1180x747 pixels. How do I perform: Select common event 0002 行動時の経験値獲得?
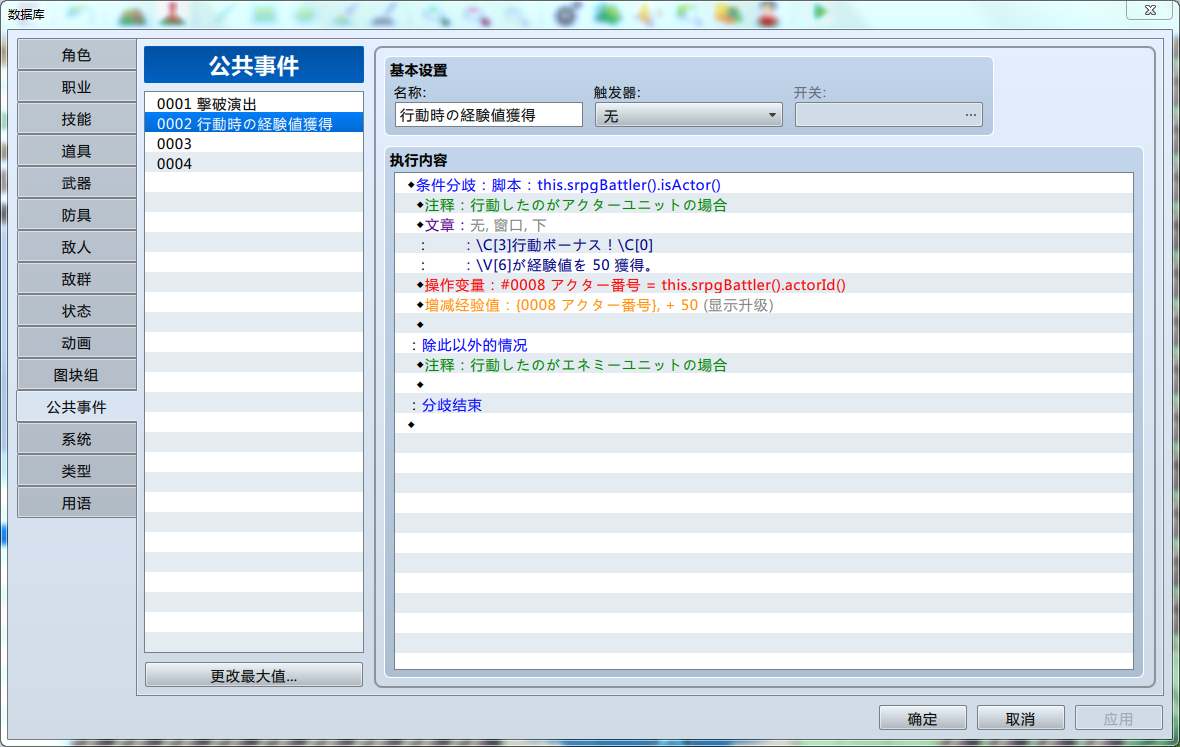(x=254, y=123)
